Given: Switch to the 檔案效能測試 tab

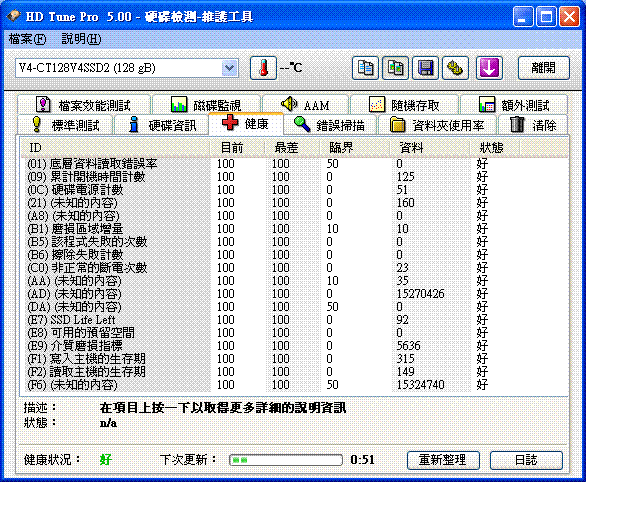Looking at the screenshot, I should (84, 105).
